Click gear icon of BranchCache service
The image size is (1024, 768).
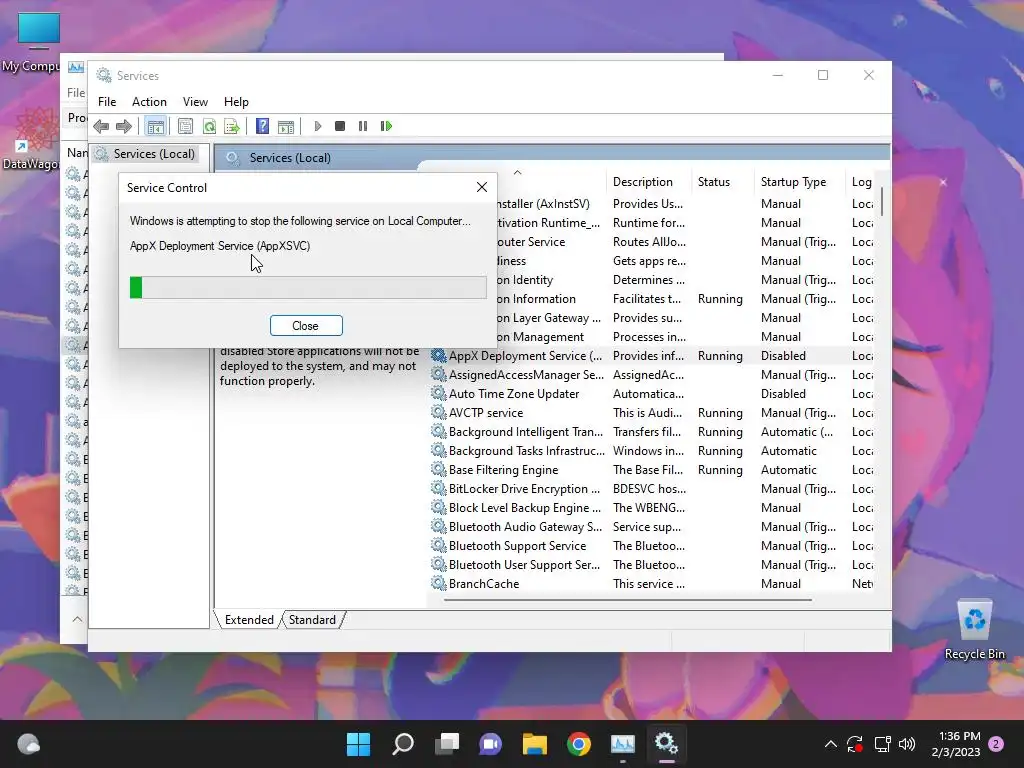(x=438, y=583)
